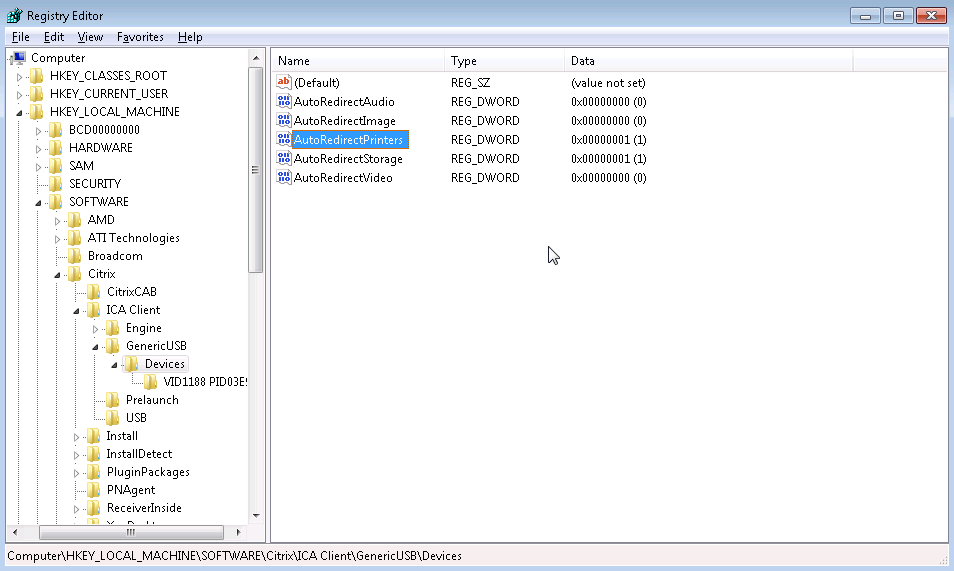Open the Favorites menu
The image size is (954, 571).
[x=140, y=37]
